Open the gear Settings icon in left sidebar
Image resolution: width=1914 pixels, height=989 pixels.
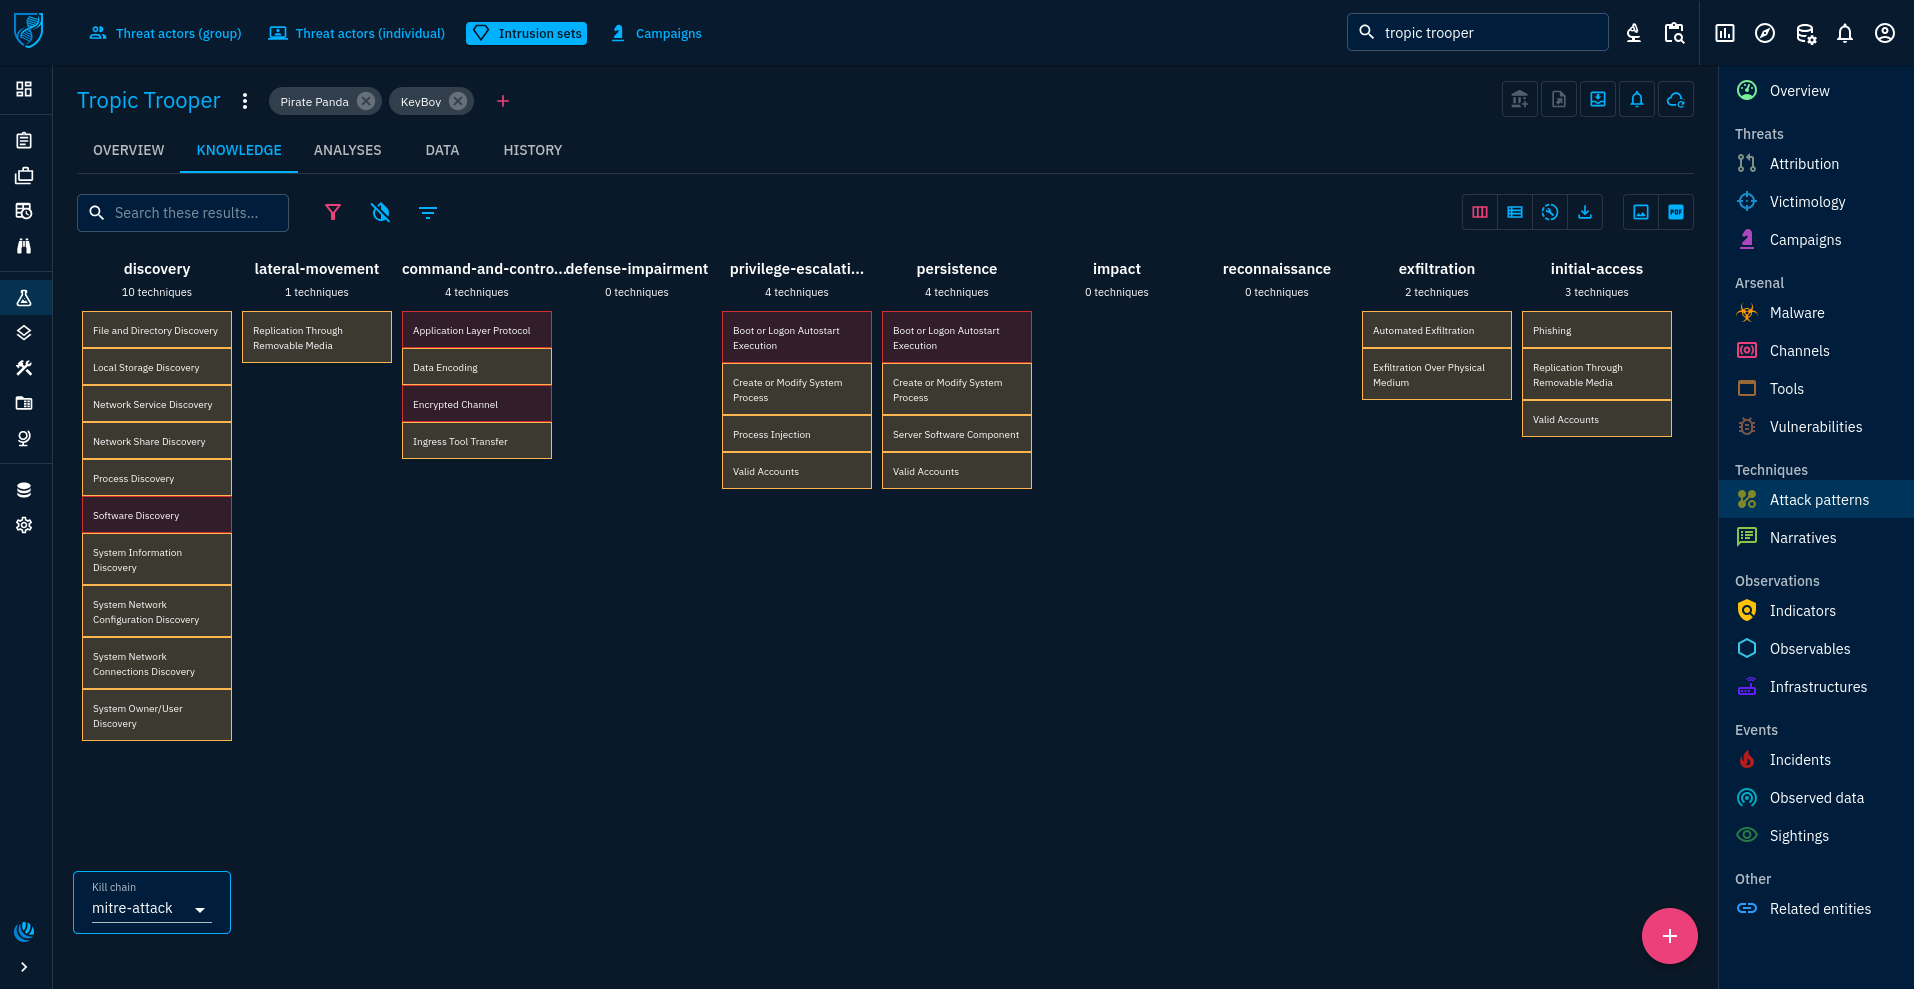pyautogui.click(x=24, y=525)
